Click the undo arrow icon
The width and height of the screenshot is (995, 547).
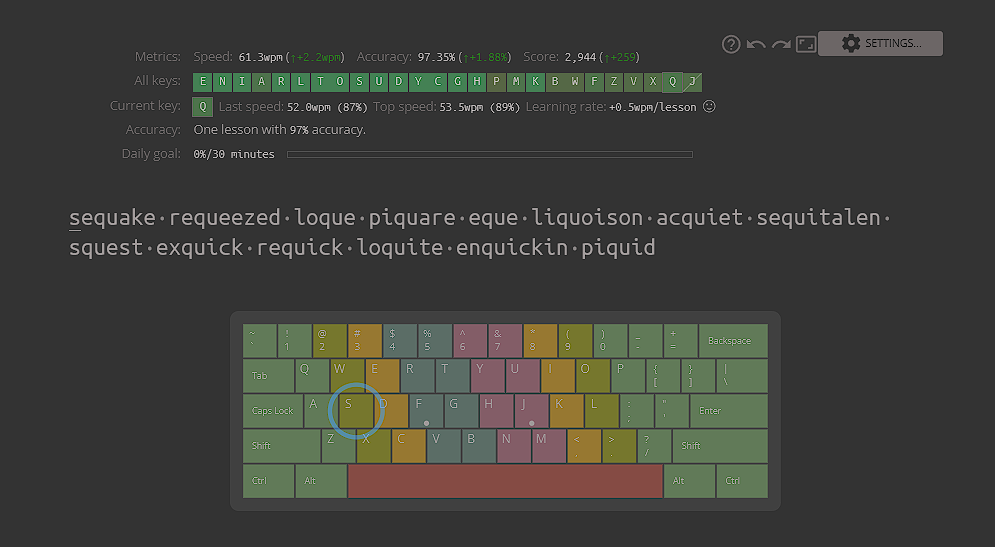pos(756,44)
